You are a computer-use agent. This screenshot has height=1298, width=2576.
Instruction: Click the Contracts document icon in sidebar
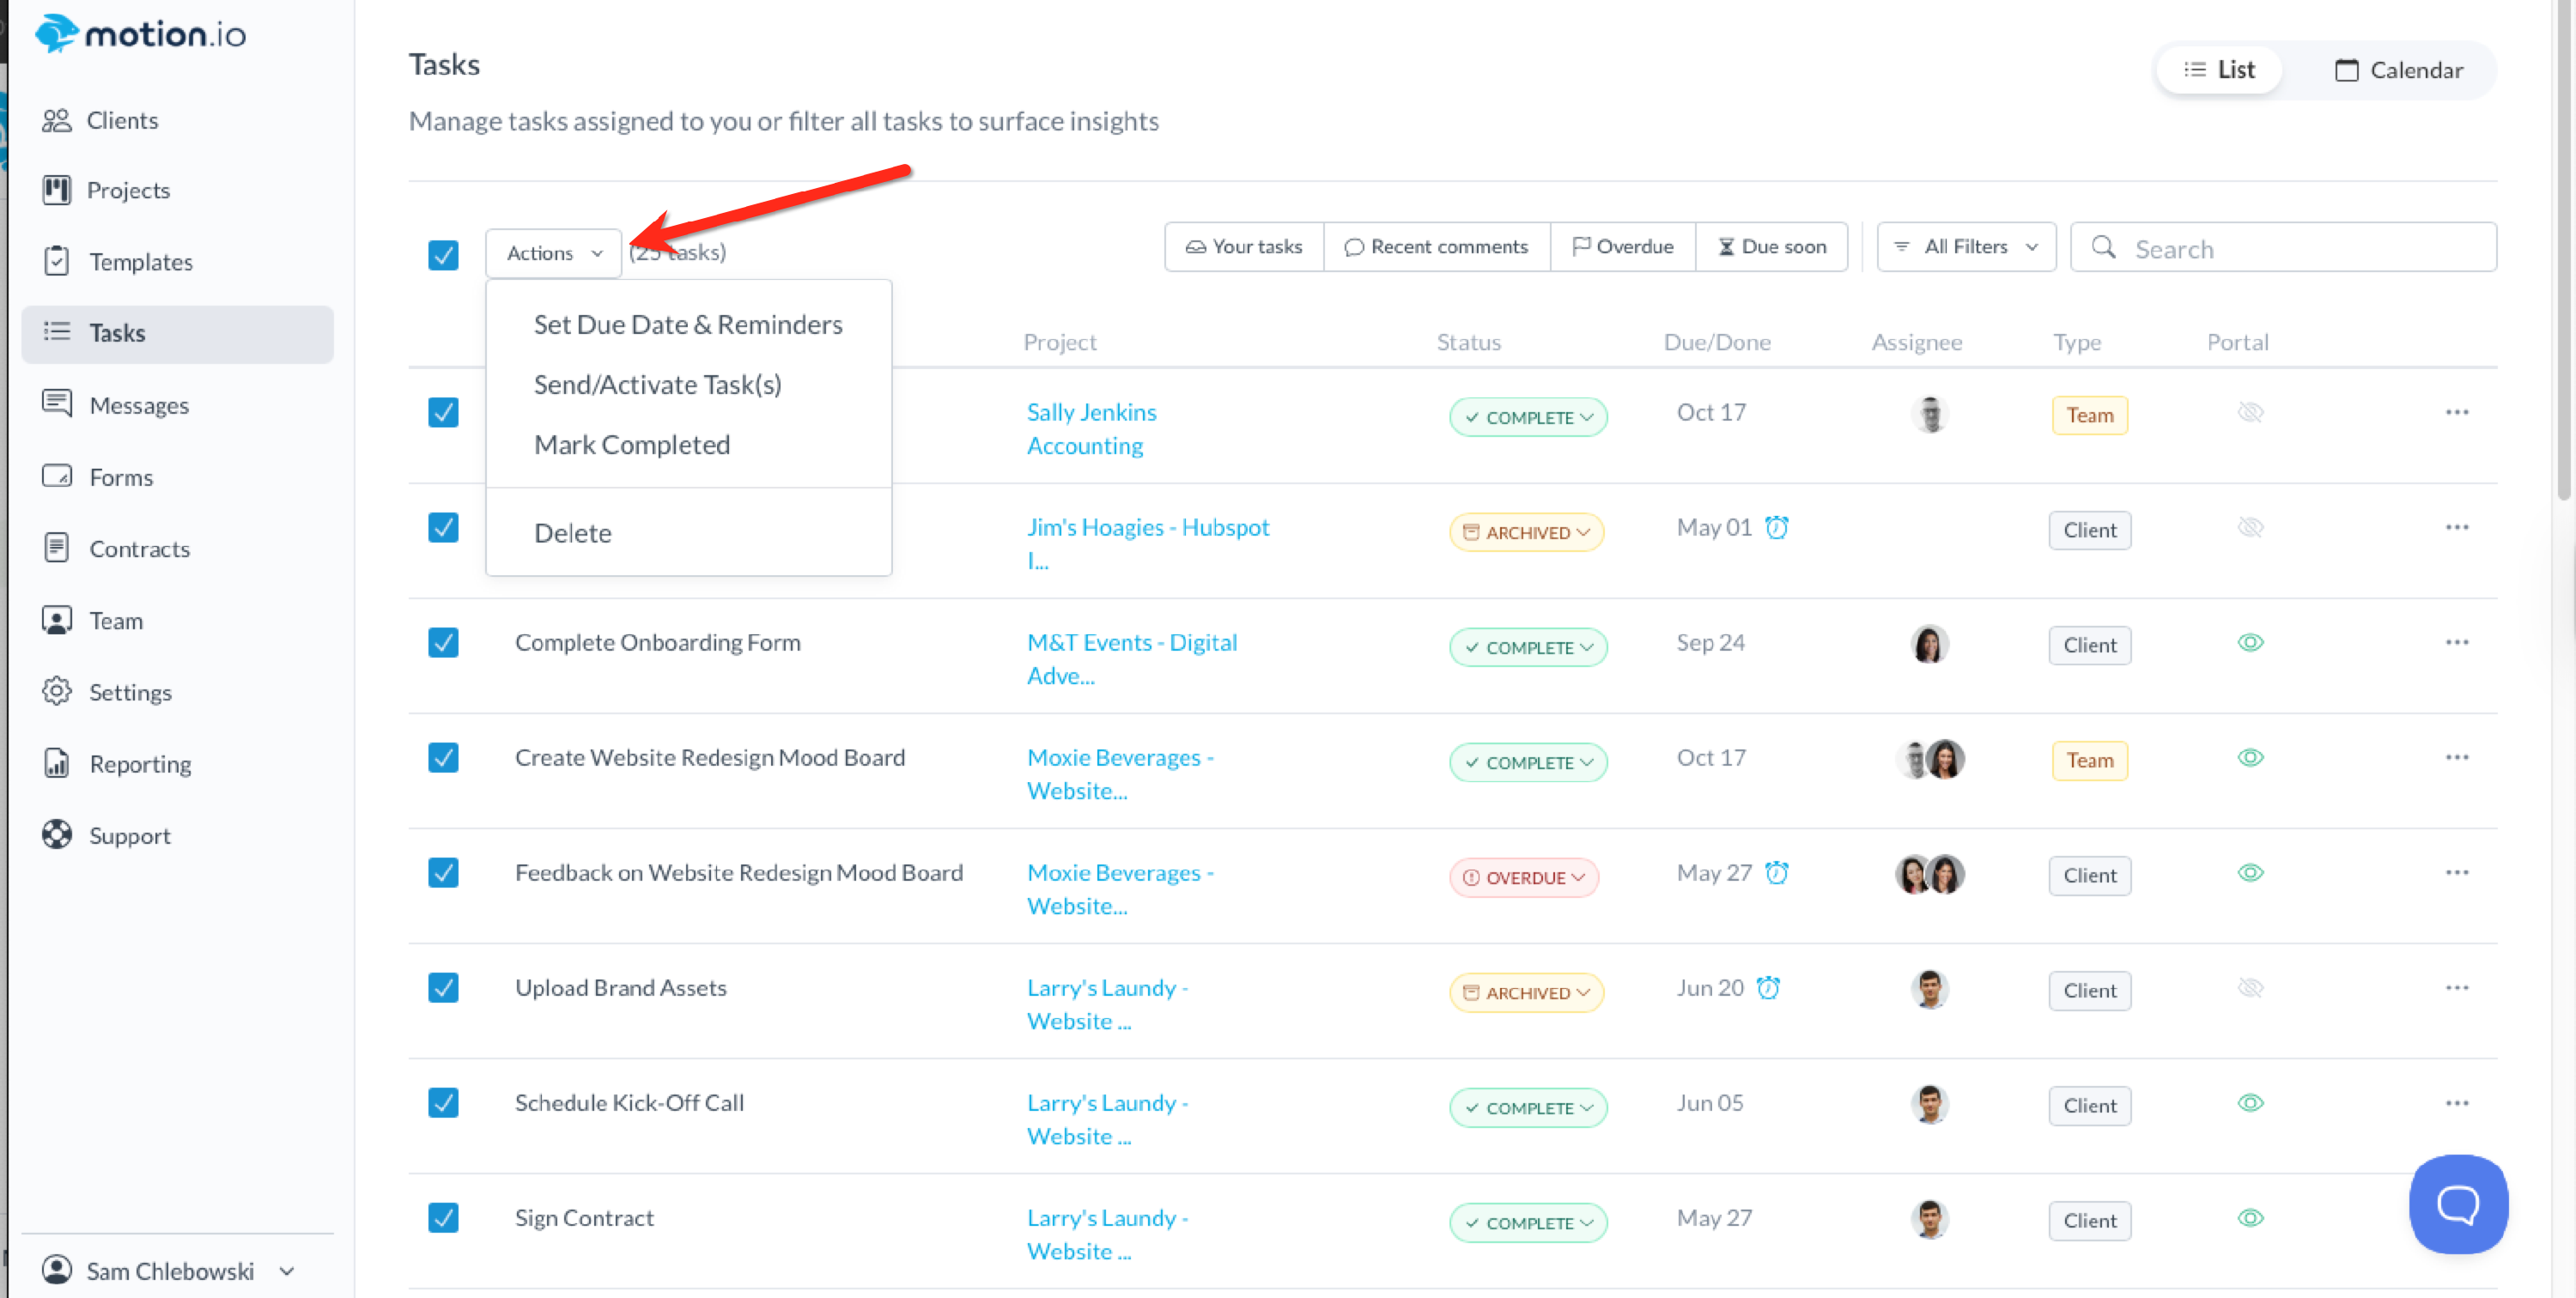tap(56, 548)
